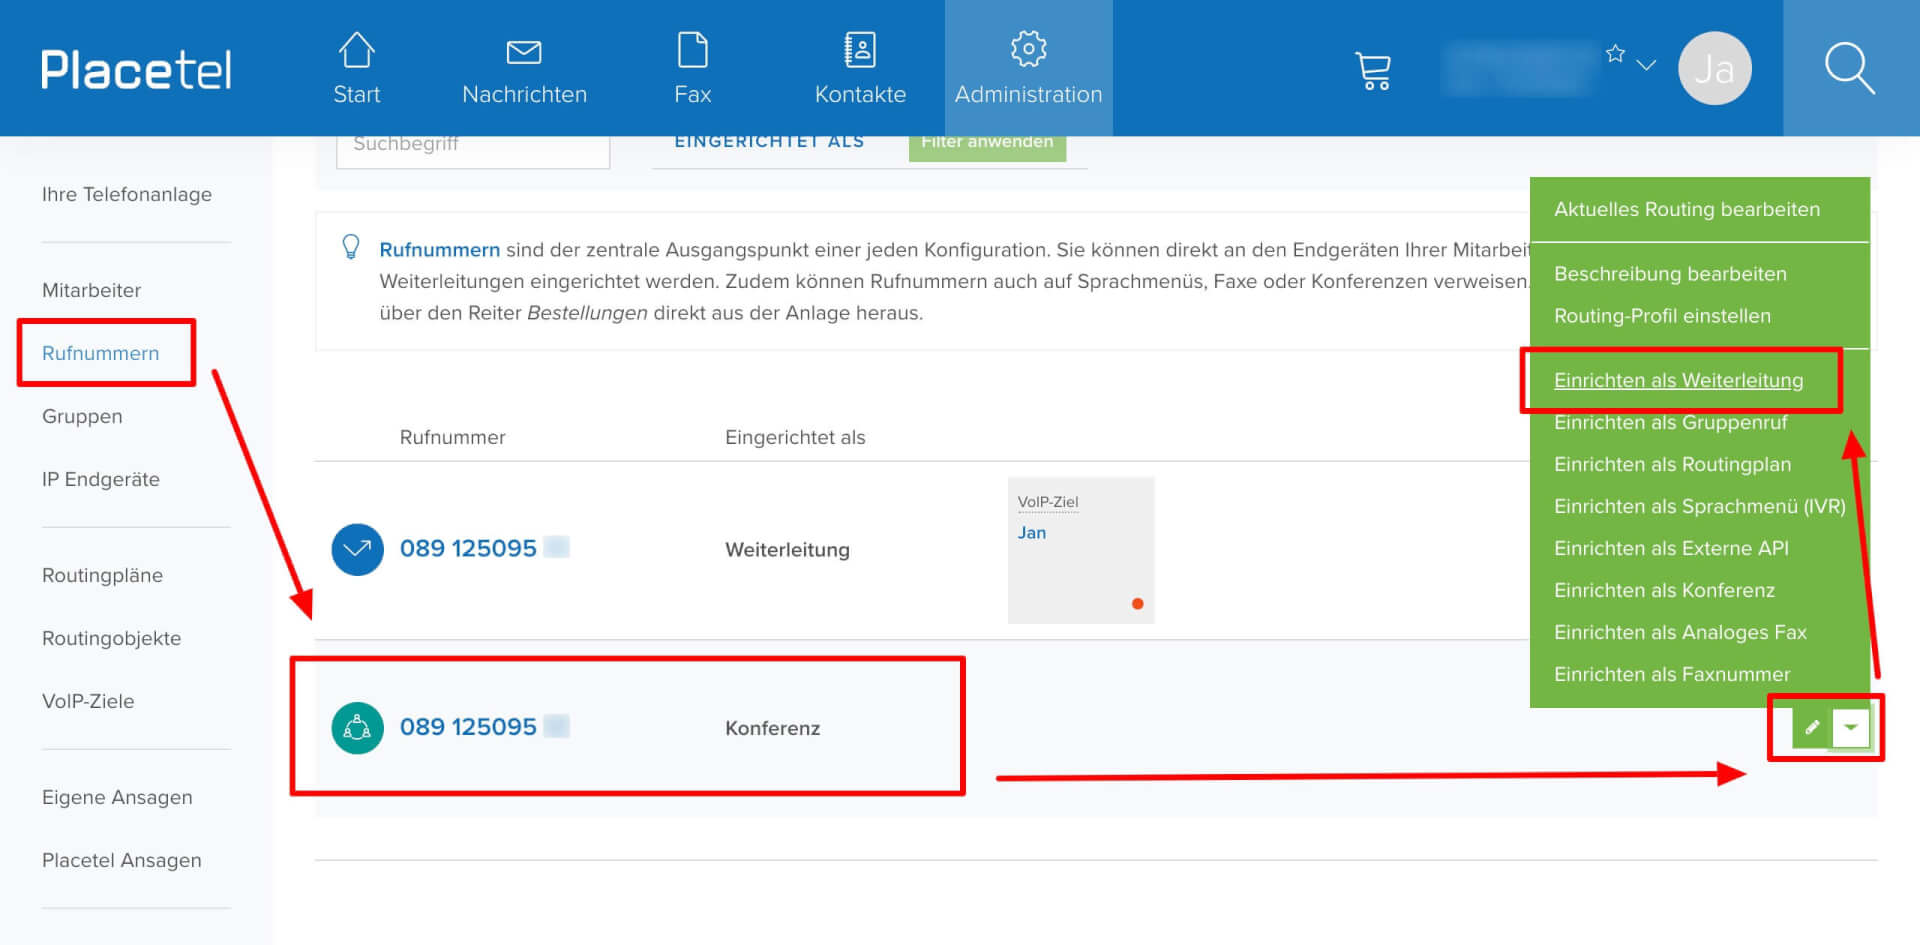Open Routingobjekte in sidebar
Screen dimensions: 1920x945
(x=111, y=638)
